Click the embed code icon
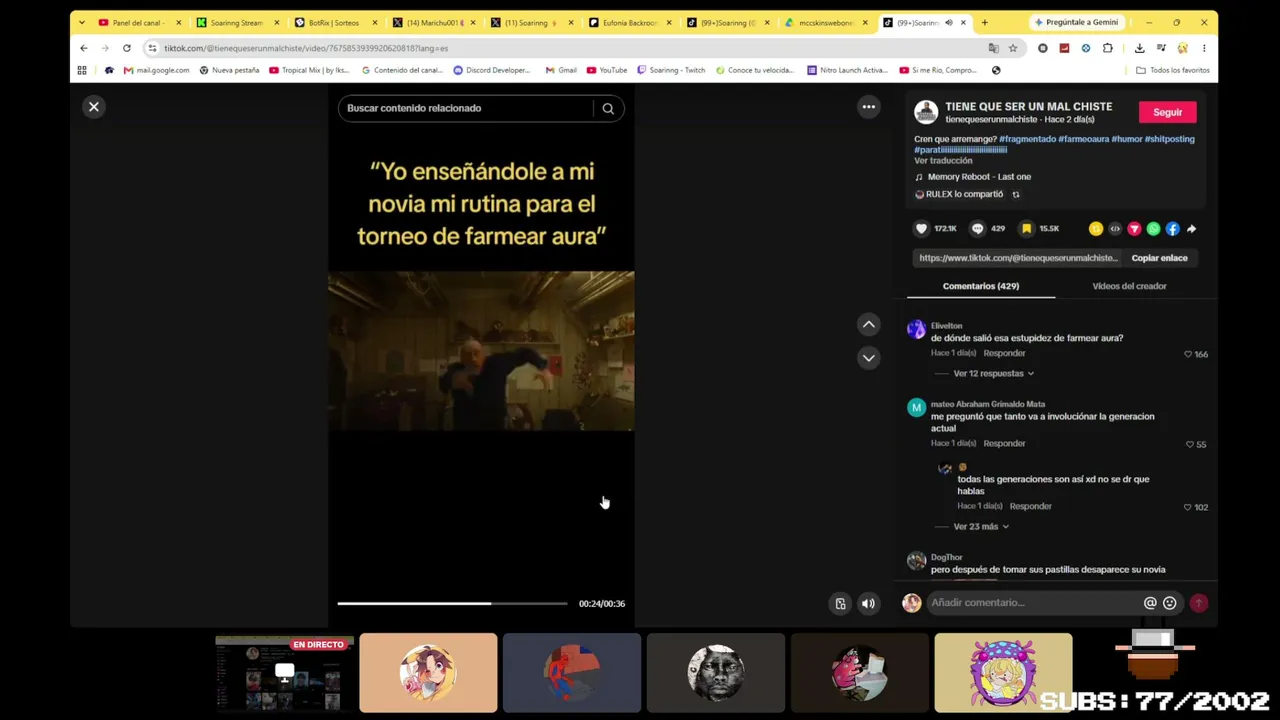This screenshot has width=1280, height=720. (x=1115, y=229)
